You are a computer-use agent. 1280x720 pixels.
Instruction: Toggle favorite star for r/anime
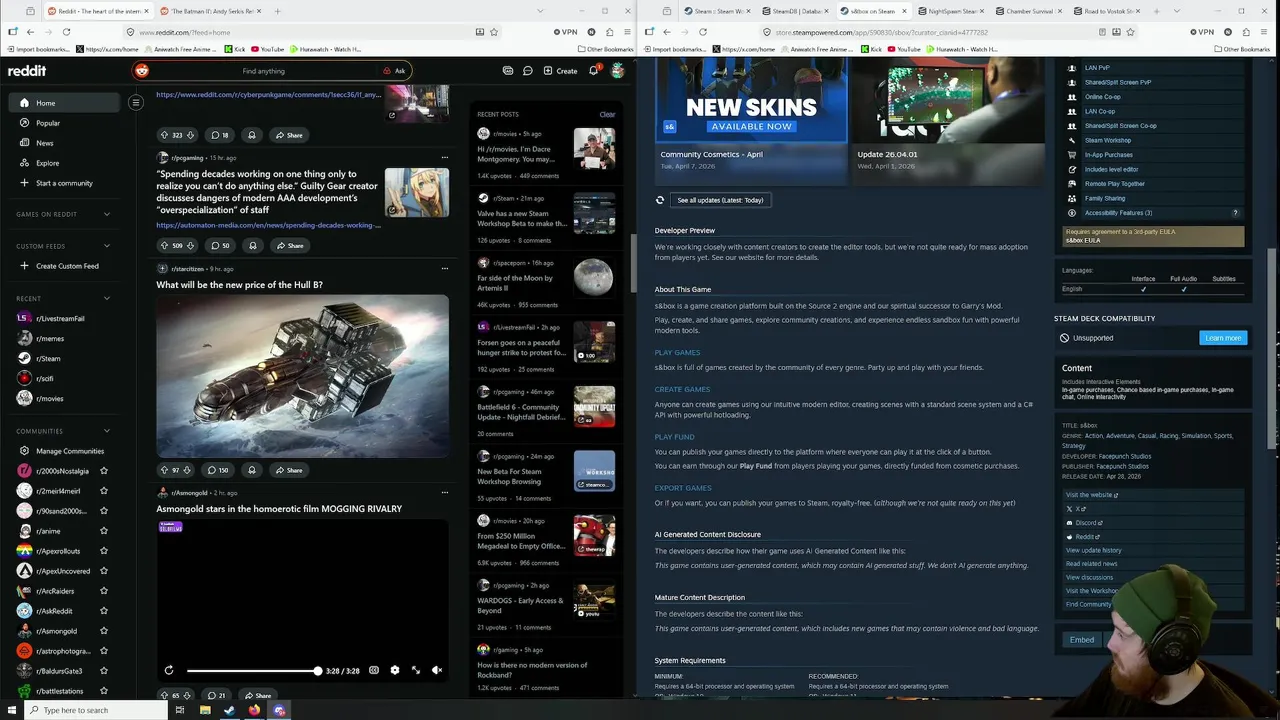pos(104,531)
